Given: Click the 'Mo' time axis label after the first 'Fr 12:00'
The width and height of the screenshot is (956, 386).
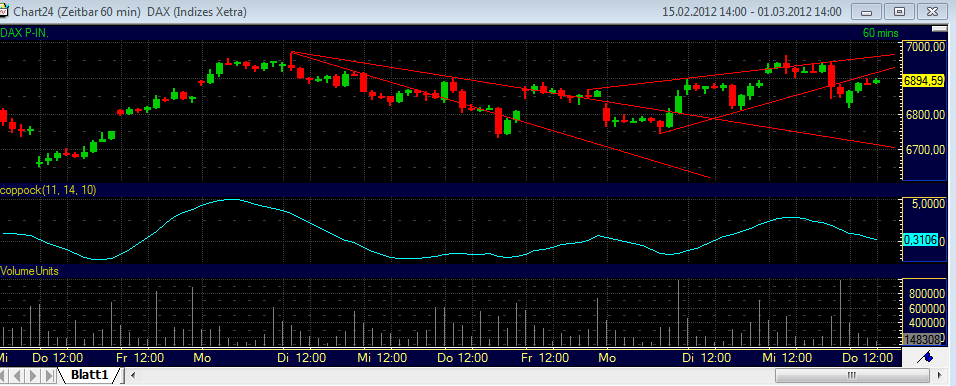Looking at the screenshot, I should [x=202, y=357].
